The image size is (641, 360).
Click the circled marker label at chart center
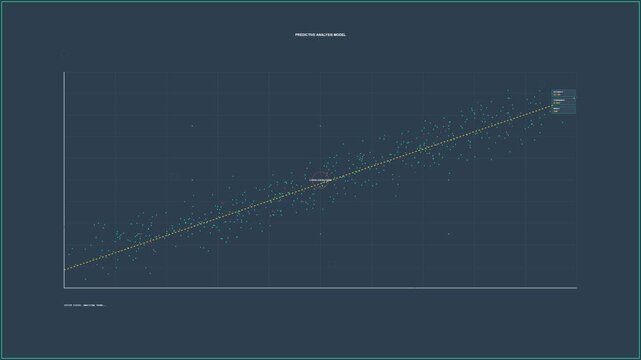320,180
